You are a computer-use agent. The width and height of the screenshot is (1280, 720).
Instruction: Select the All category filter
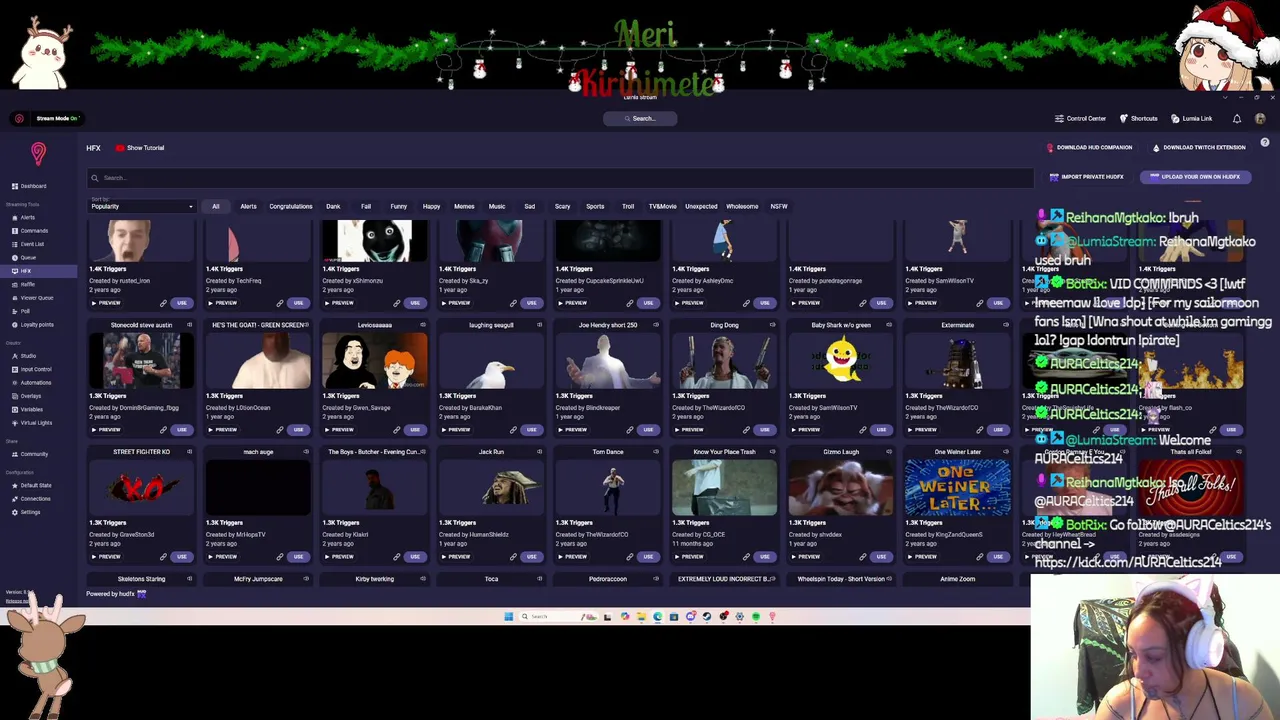pos(215,206)
